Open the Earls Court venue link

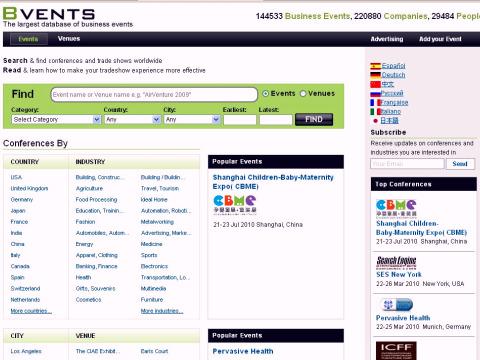[154, 351]
